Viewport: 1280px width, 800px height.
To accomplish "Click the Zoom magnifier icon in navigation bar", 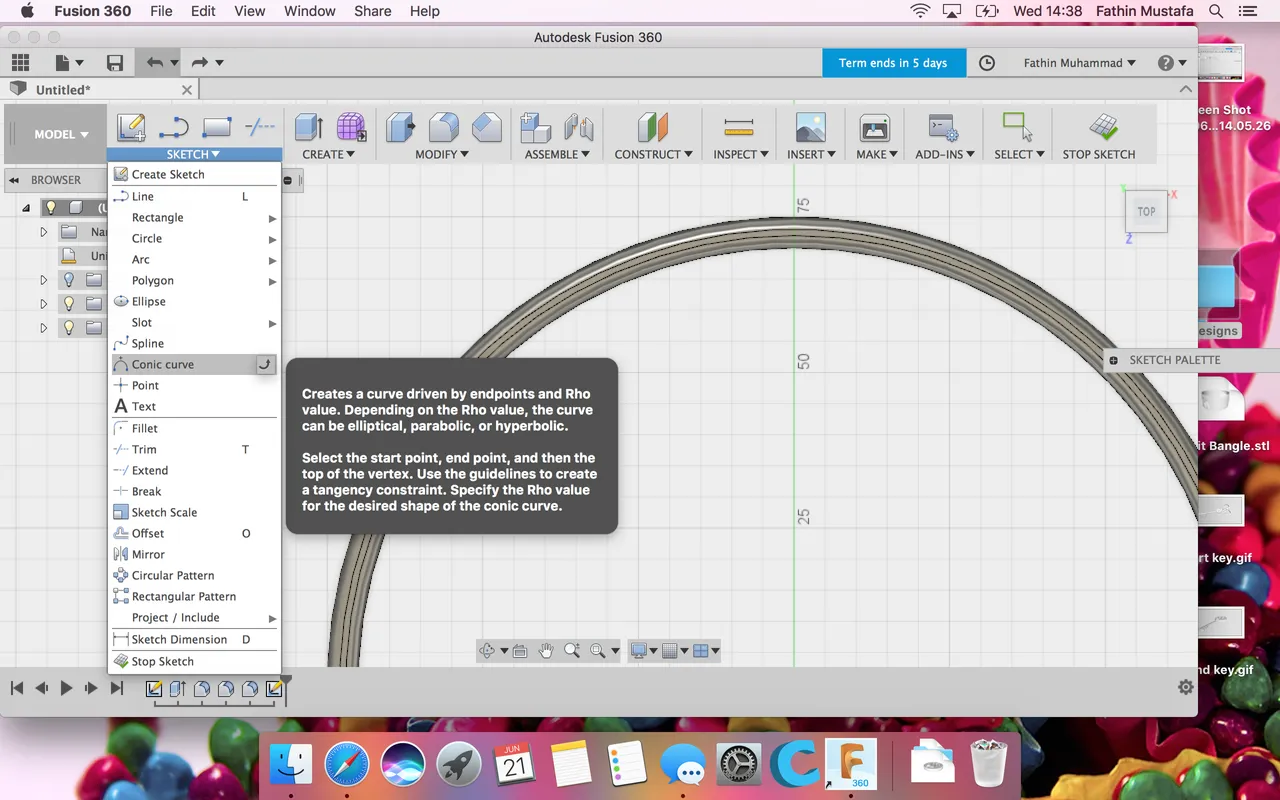I will coord(572,651).
